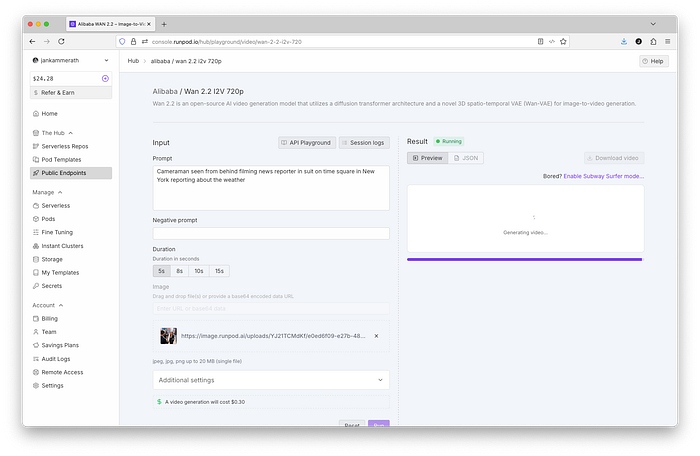Collapse The Hub section

pyautogui.click(x=53, y=133)
